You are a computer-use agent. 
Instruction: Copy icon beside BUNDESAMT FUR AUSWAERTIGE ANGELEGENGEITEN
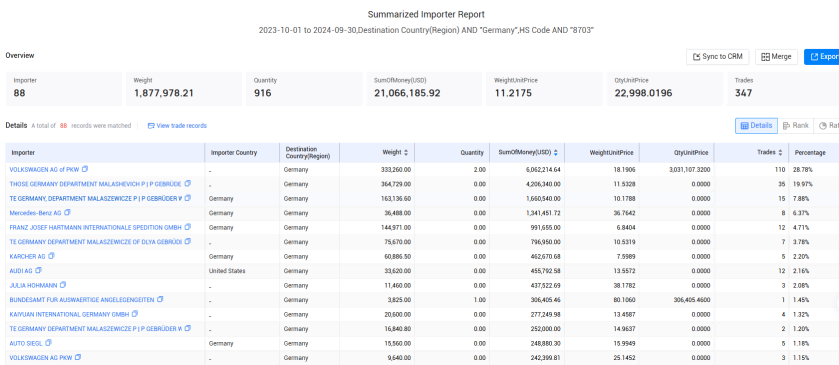[160, 299]
